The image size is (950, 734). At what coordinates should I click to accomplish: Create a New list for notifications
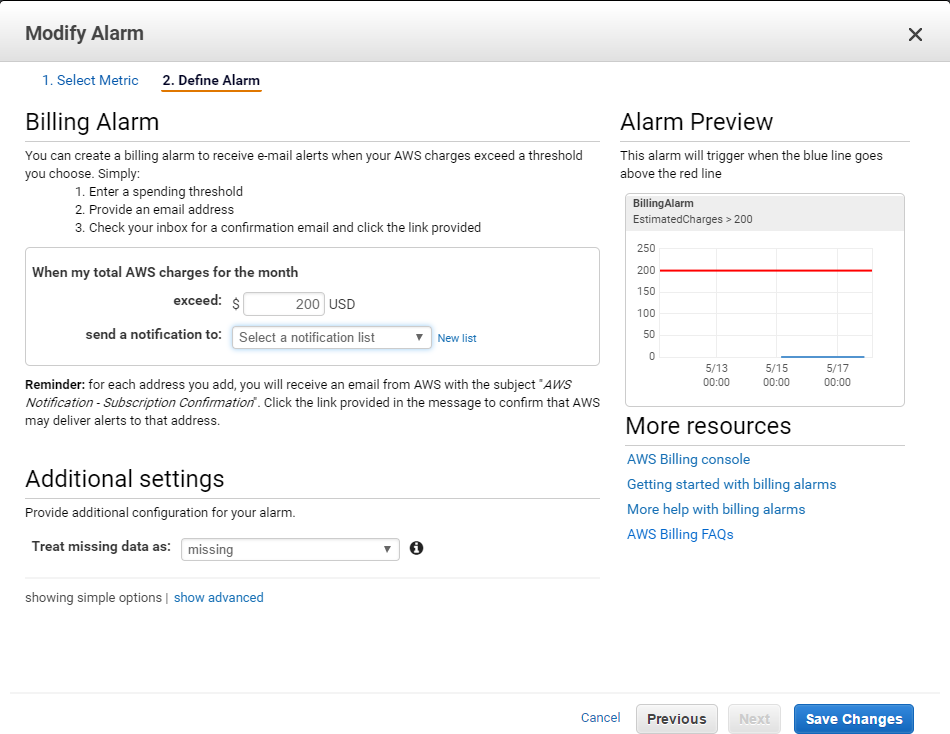pyautogui.click(x=457, y=338)
